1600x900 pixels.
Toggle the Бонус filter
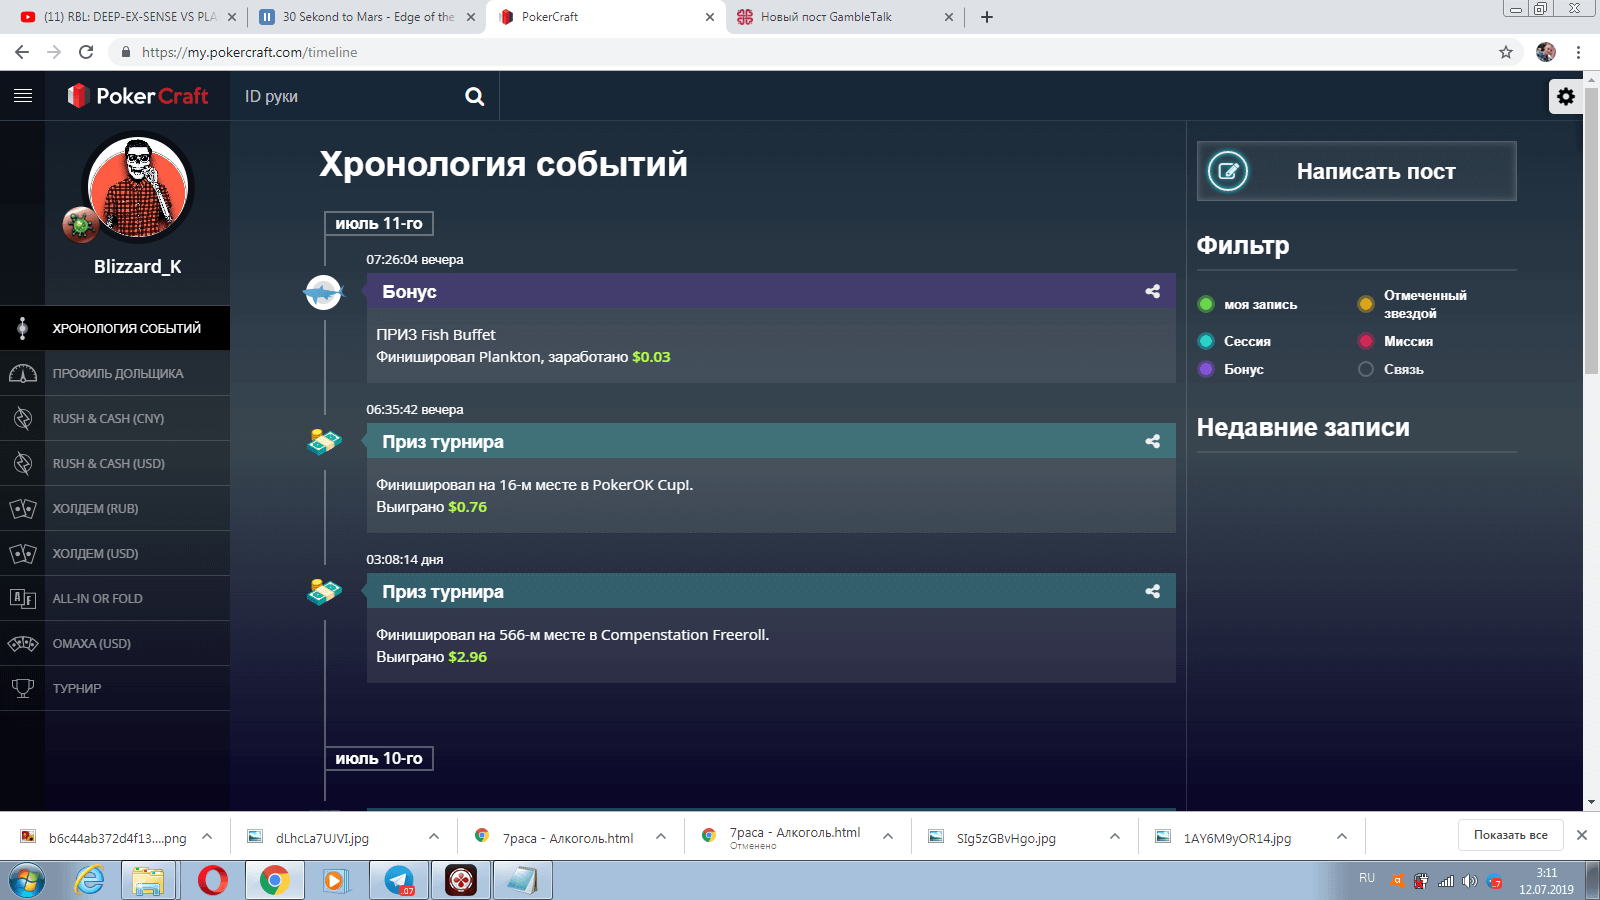tap(1231, 369)
